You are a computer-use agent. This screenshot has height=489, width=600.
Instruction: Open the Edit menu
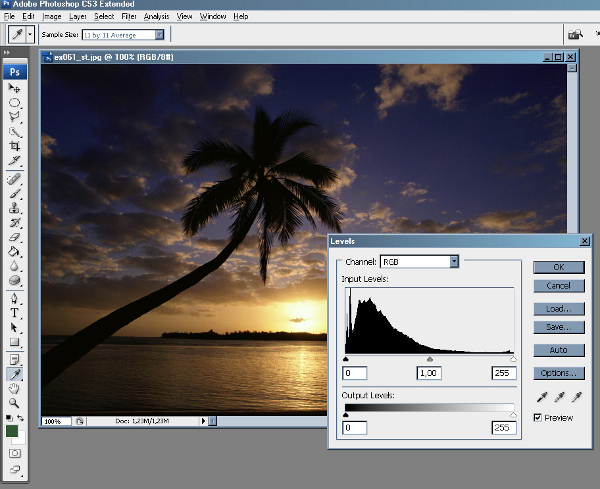(28, 16)
